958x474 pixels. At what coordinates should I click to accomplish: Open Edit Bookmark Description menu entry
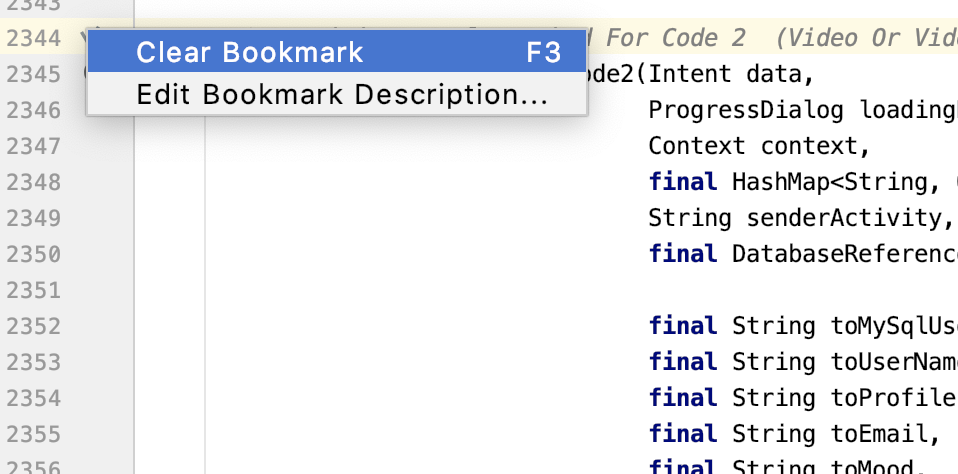pyautogui.click(x=341, y=95)
